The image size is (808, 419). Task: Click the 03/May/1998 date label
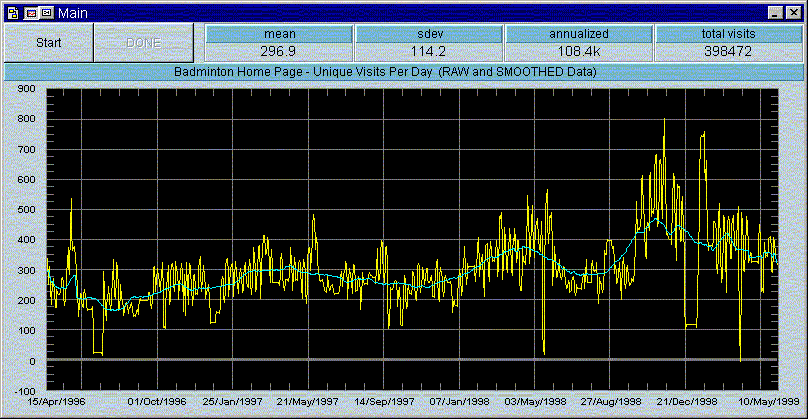pyautogui.click(x=535, y=401)
